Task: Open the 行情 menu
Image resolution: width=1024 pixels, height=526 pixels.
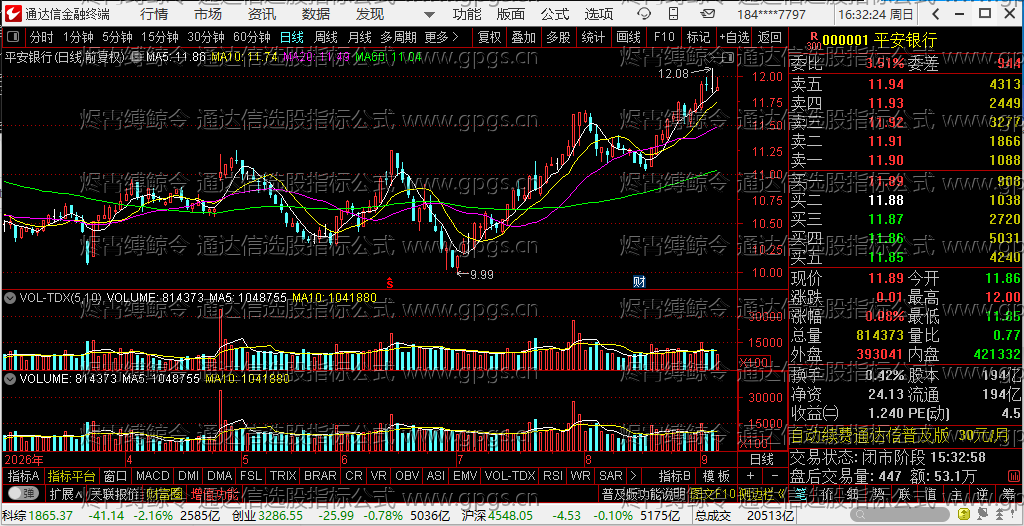Action: coord(153,14)
